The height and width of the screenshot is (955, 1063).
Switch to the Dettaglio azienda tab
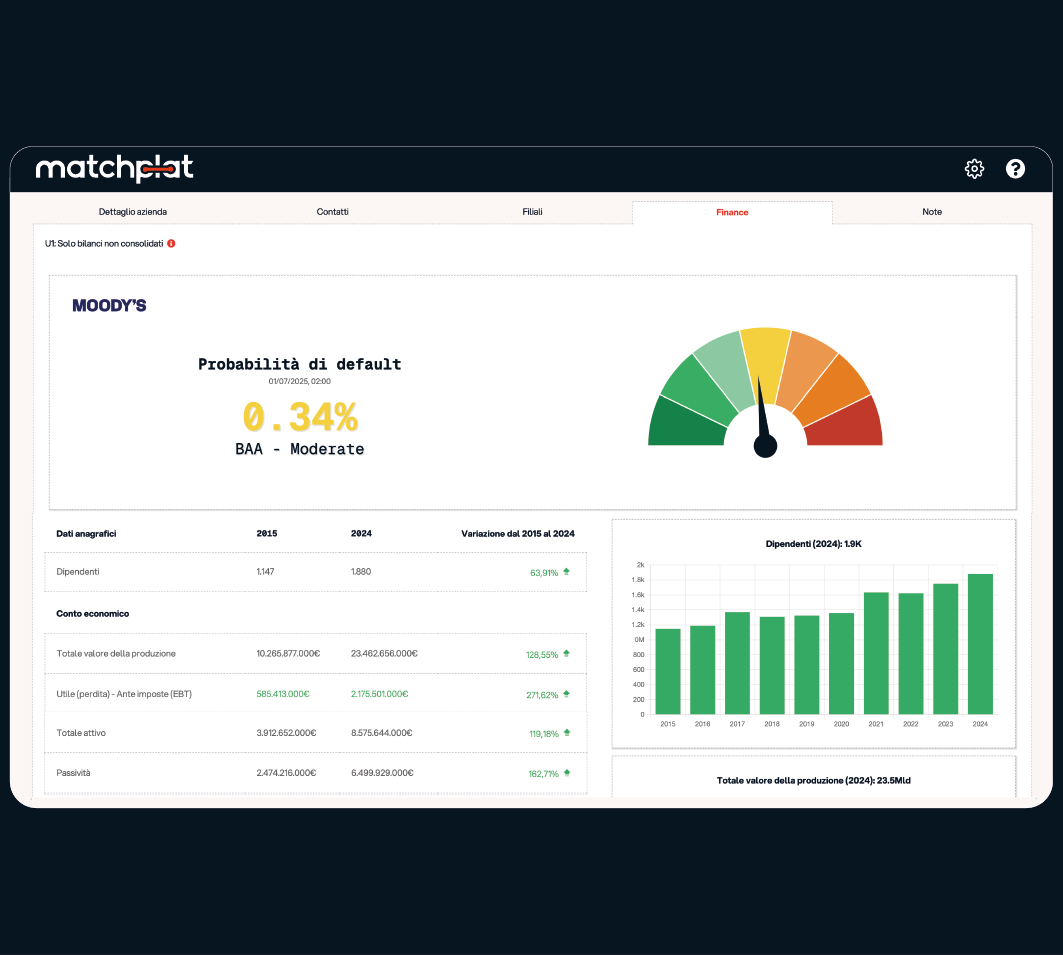point(133,212)
